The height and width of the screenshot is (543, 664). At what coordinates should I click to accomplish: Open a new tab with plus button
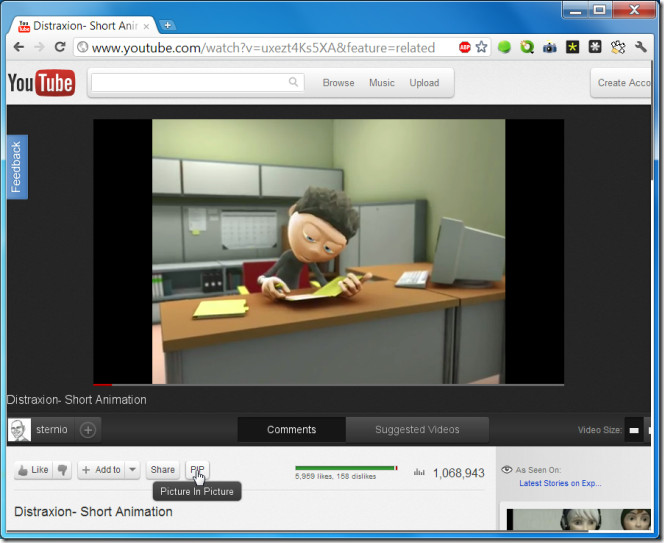pos(167,25)
